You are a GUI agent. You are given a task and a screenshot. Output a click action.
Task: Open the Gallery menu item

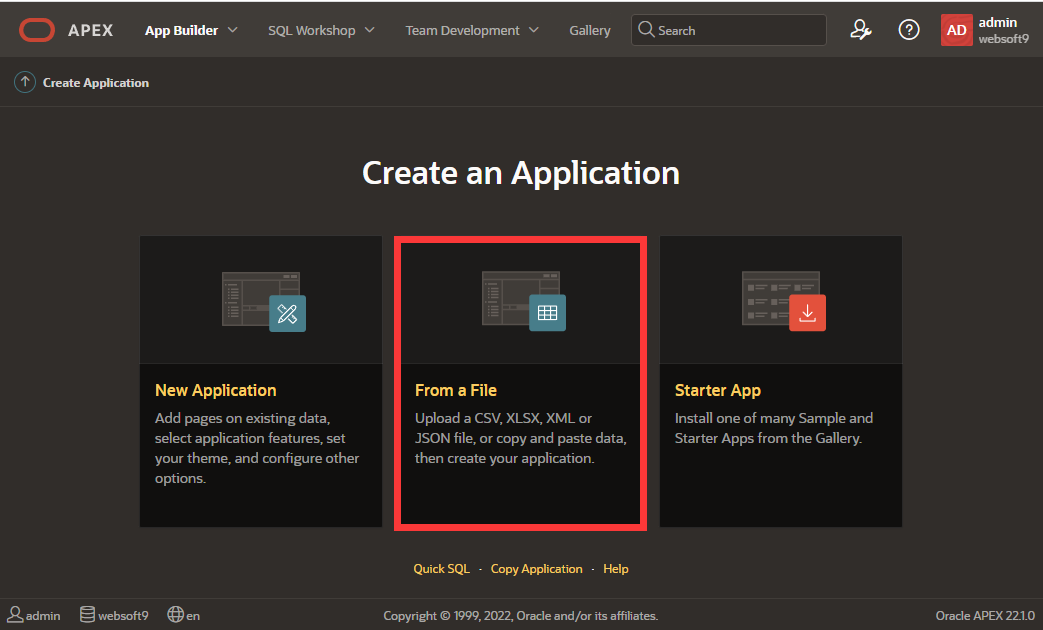590,30
